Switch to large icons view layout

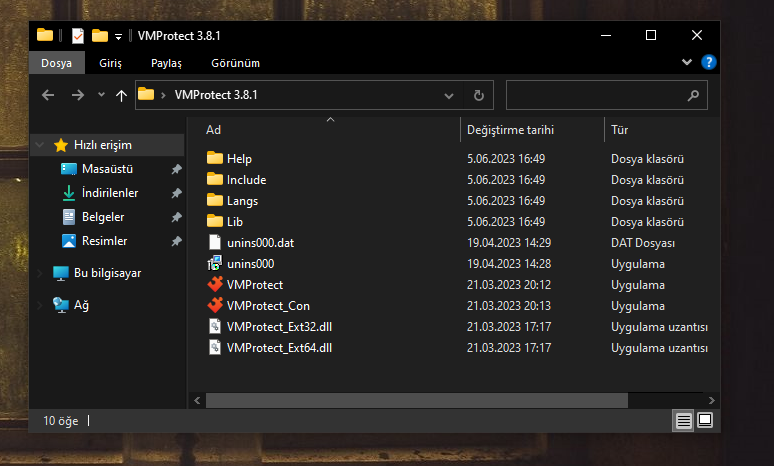click(x=705, y=421)
